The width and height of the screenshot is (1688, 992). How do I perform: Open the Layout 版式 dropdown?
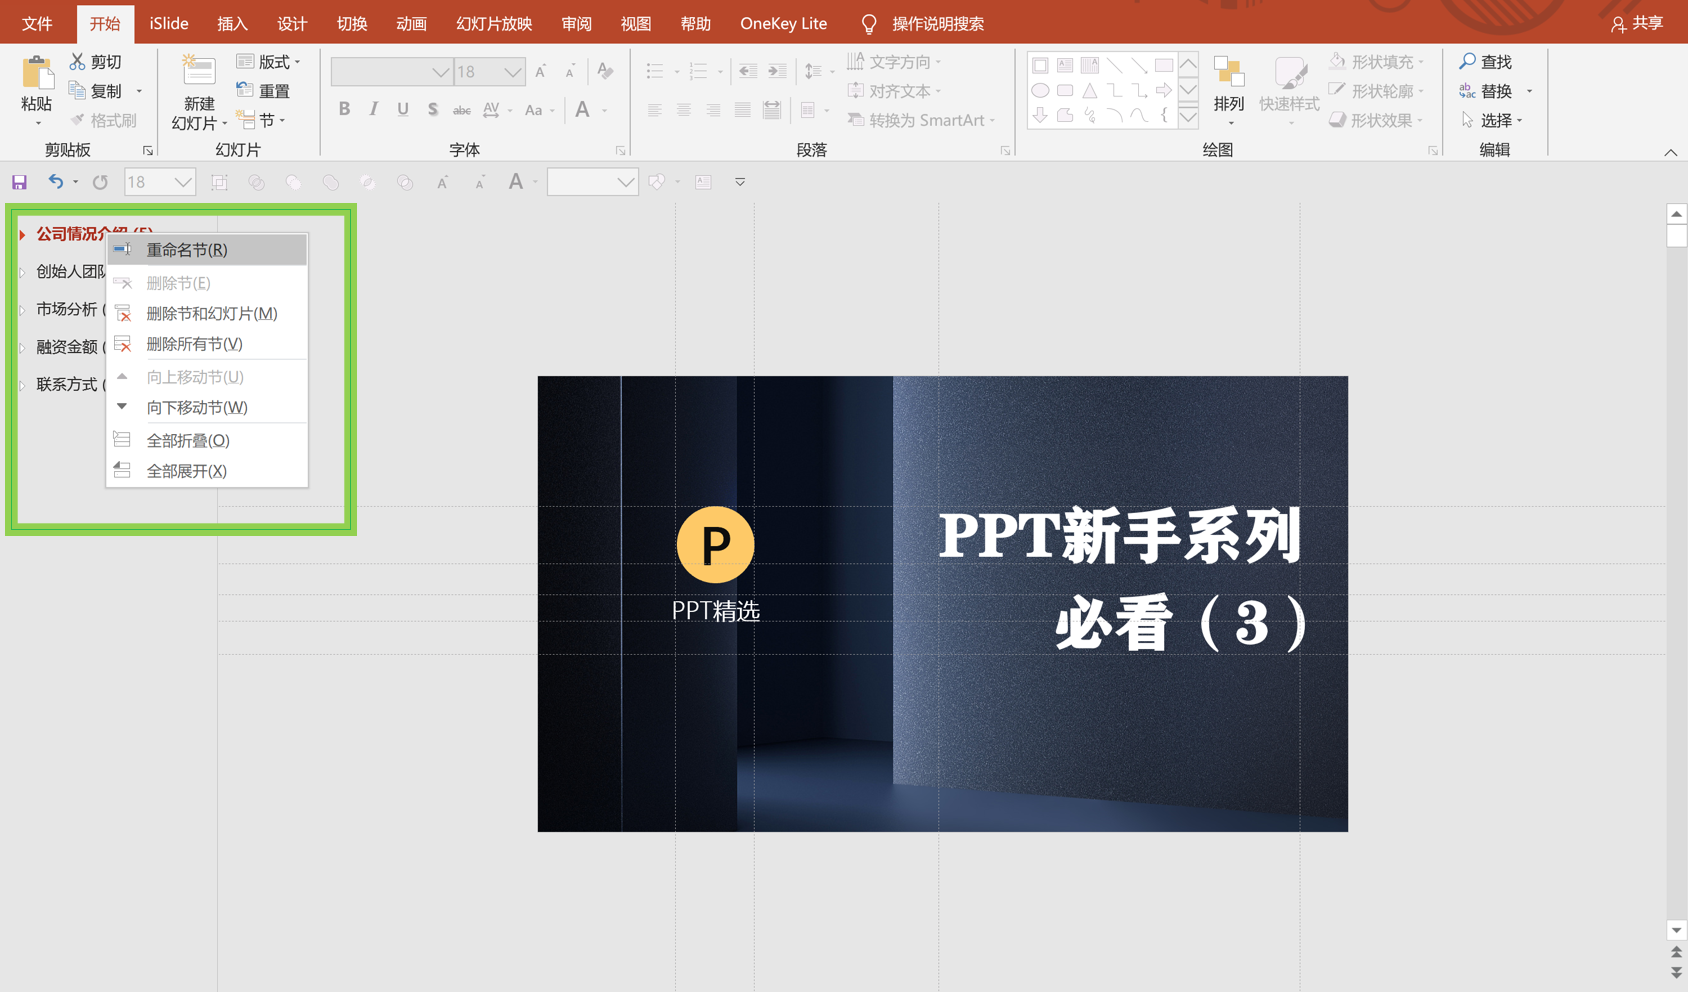(x=268, y=62)
